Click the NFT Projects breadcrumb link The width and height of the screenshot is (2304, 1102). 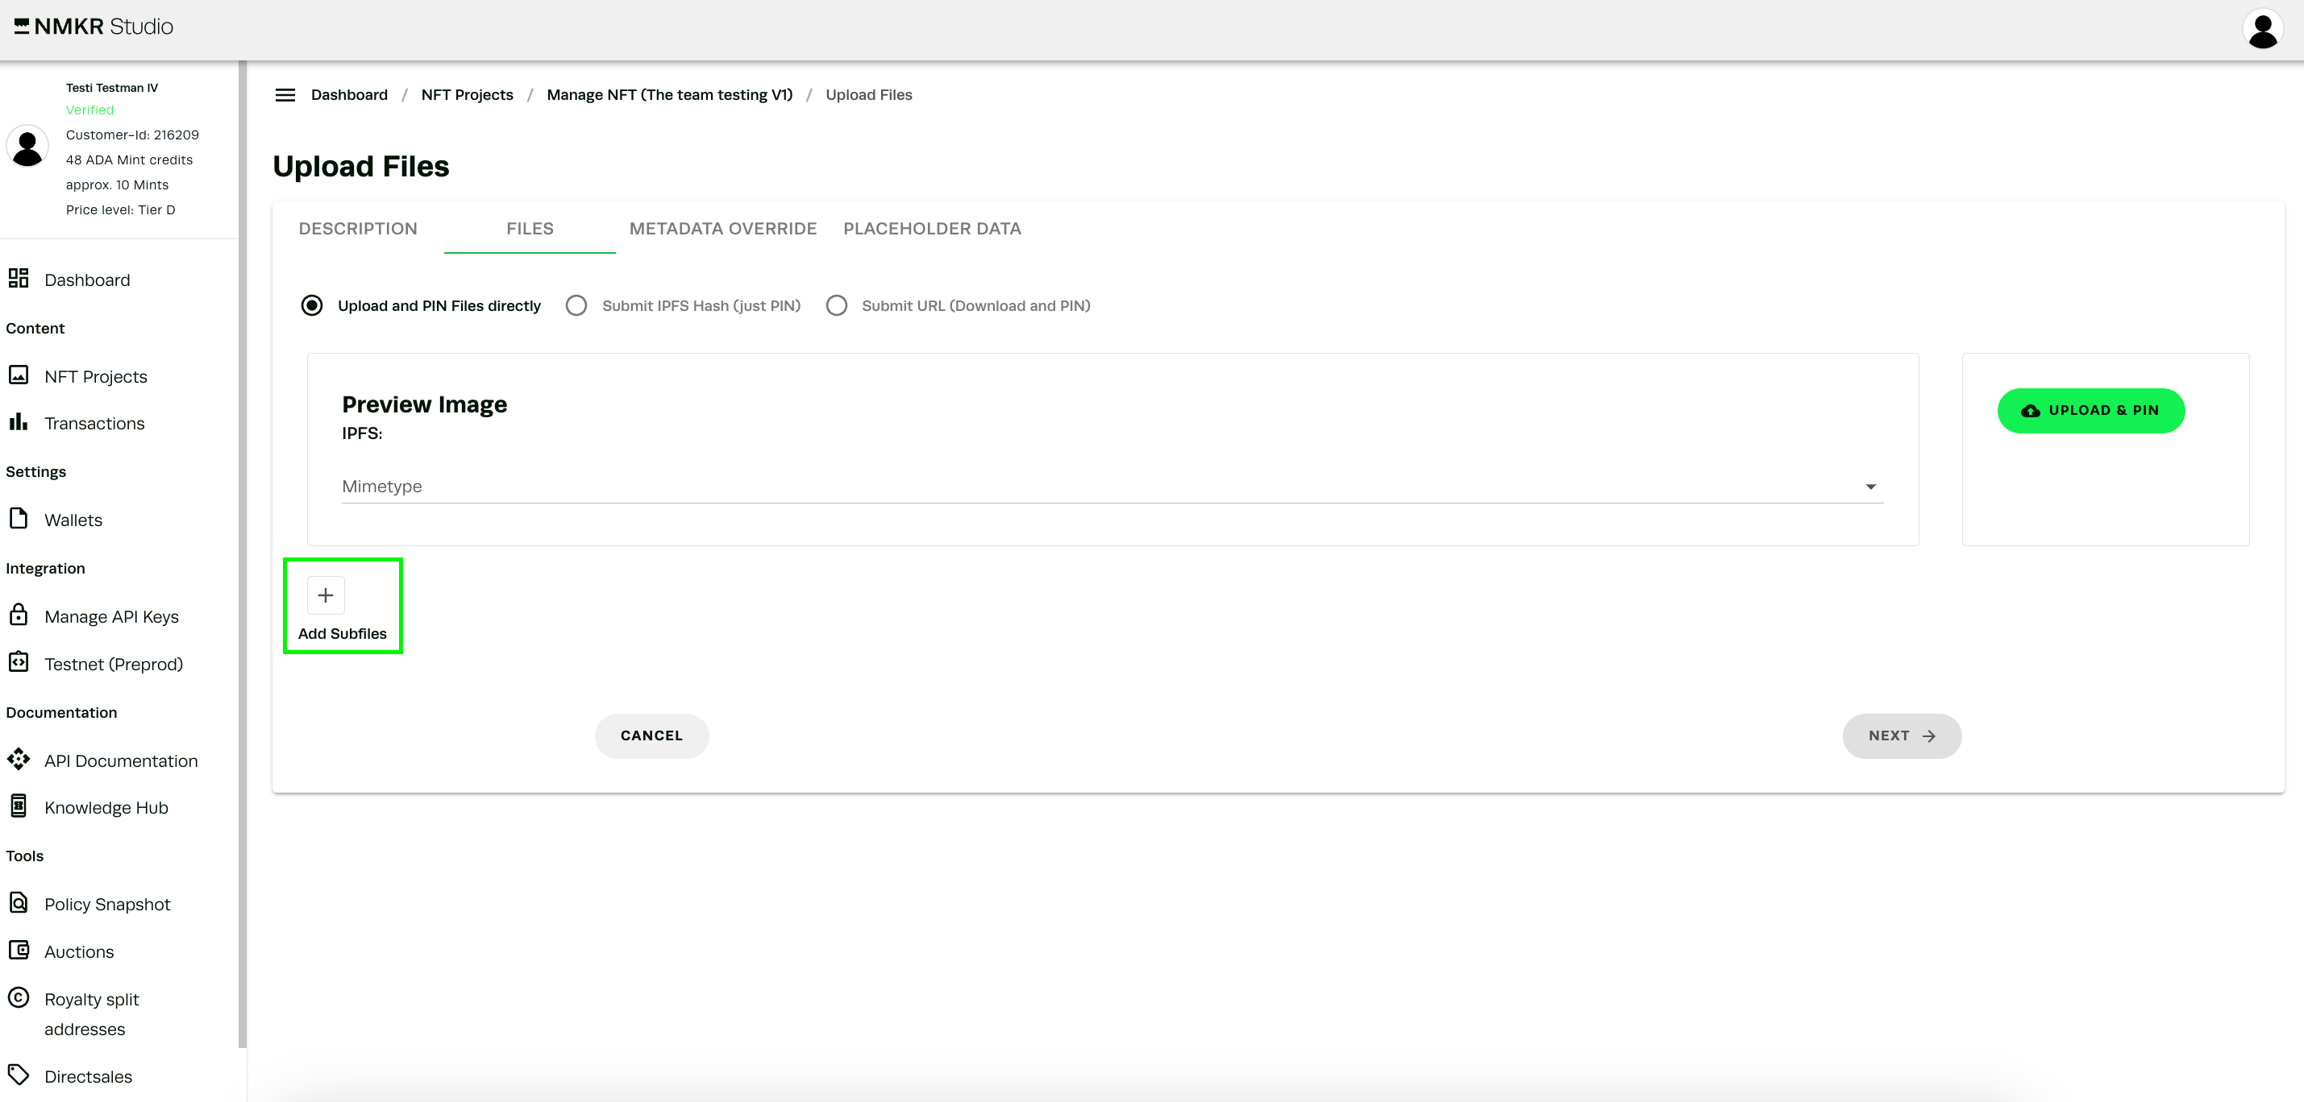coord(466,95)
